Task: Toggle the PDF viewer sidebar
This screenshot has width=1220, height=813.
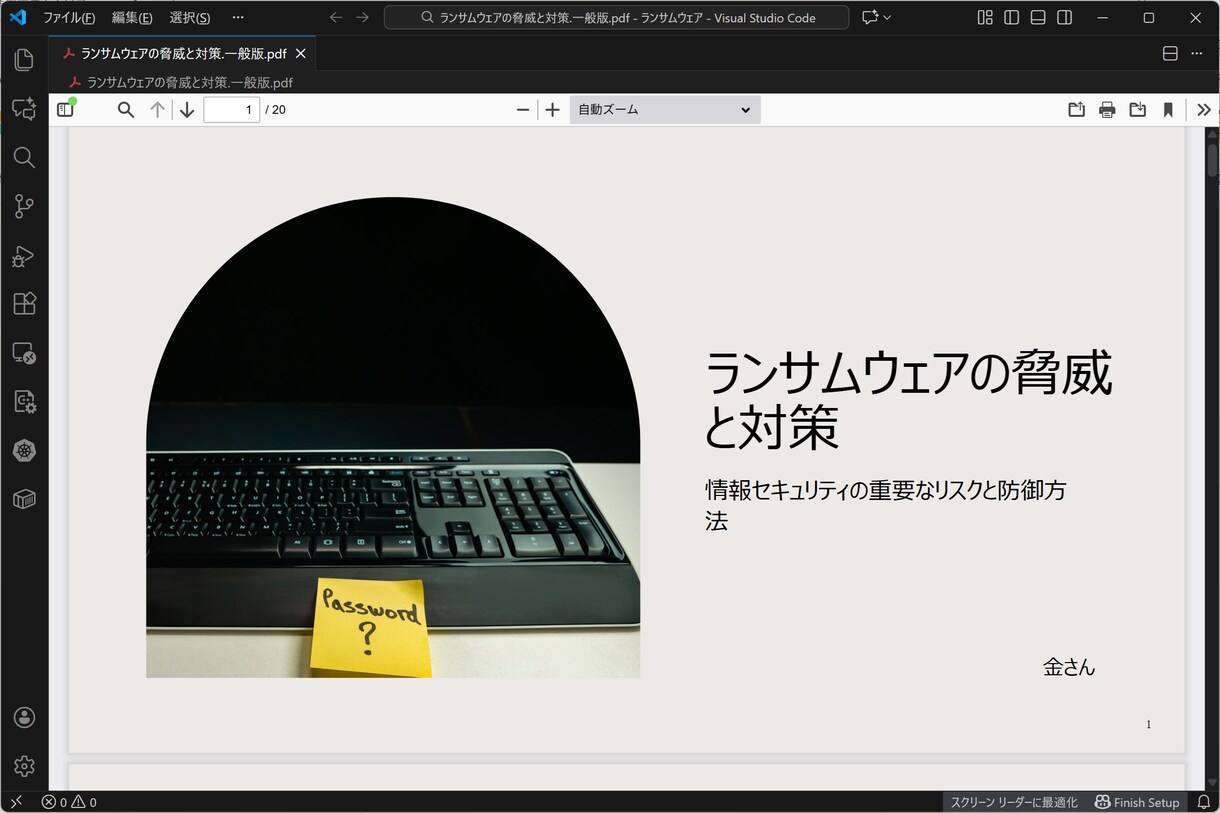Action: [x=66, y=110]
